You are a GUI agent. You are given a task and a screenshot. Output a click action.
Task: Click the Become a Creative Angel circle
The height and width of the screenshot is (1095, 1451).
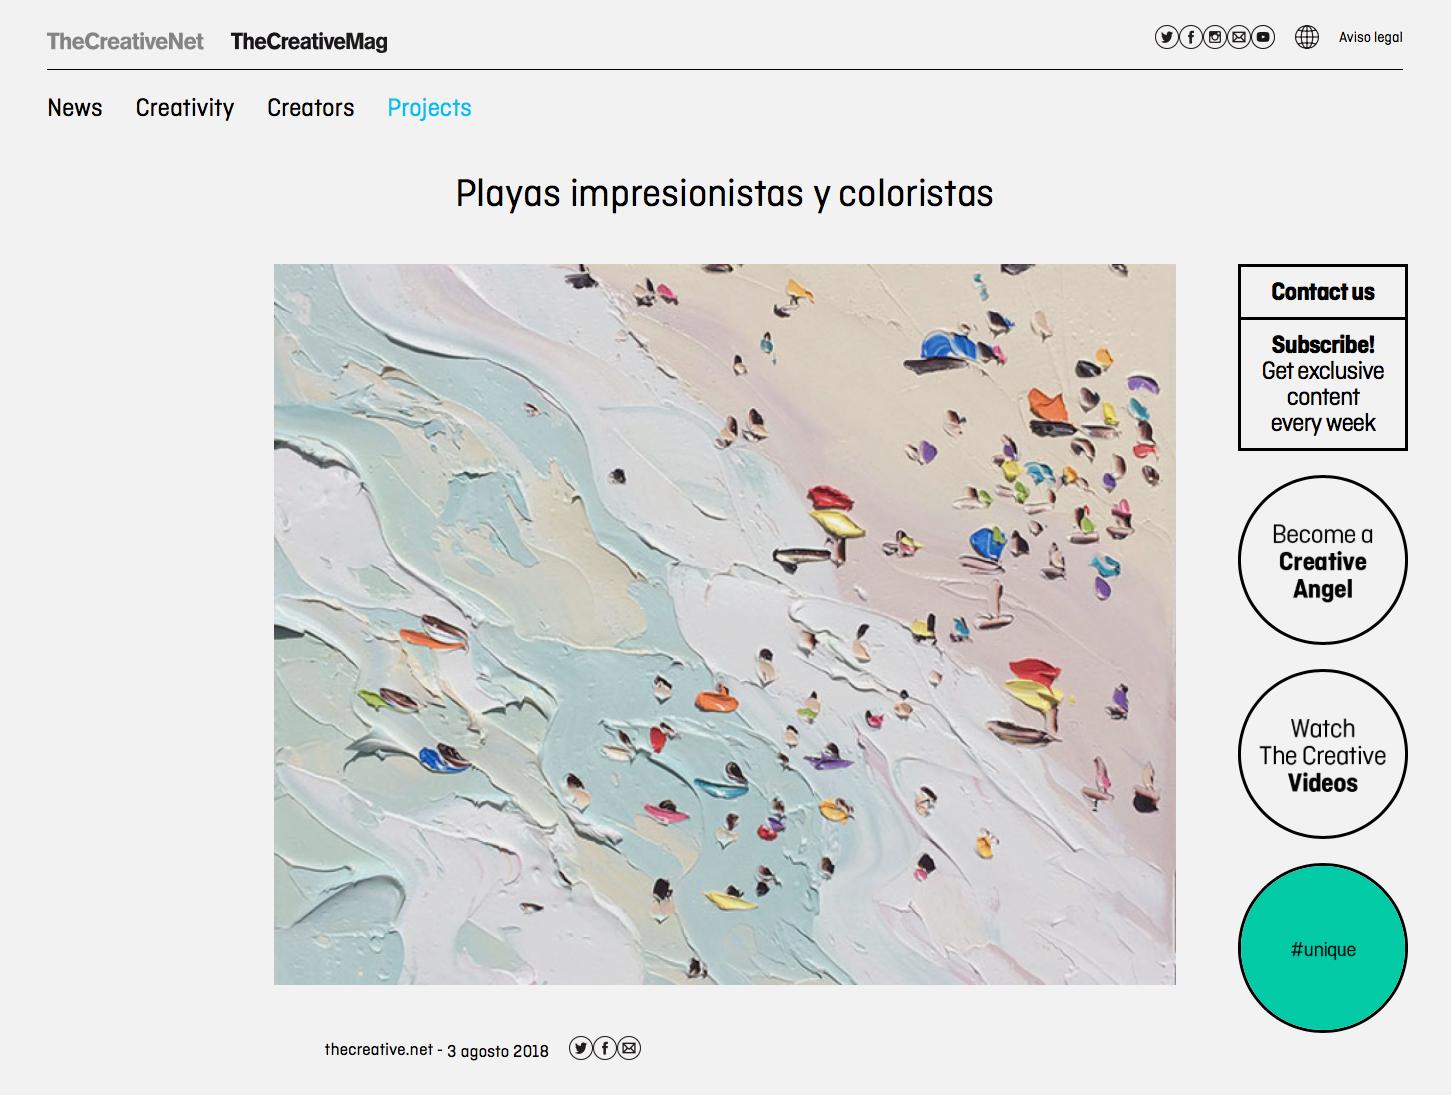click(x=1322, y=560)
